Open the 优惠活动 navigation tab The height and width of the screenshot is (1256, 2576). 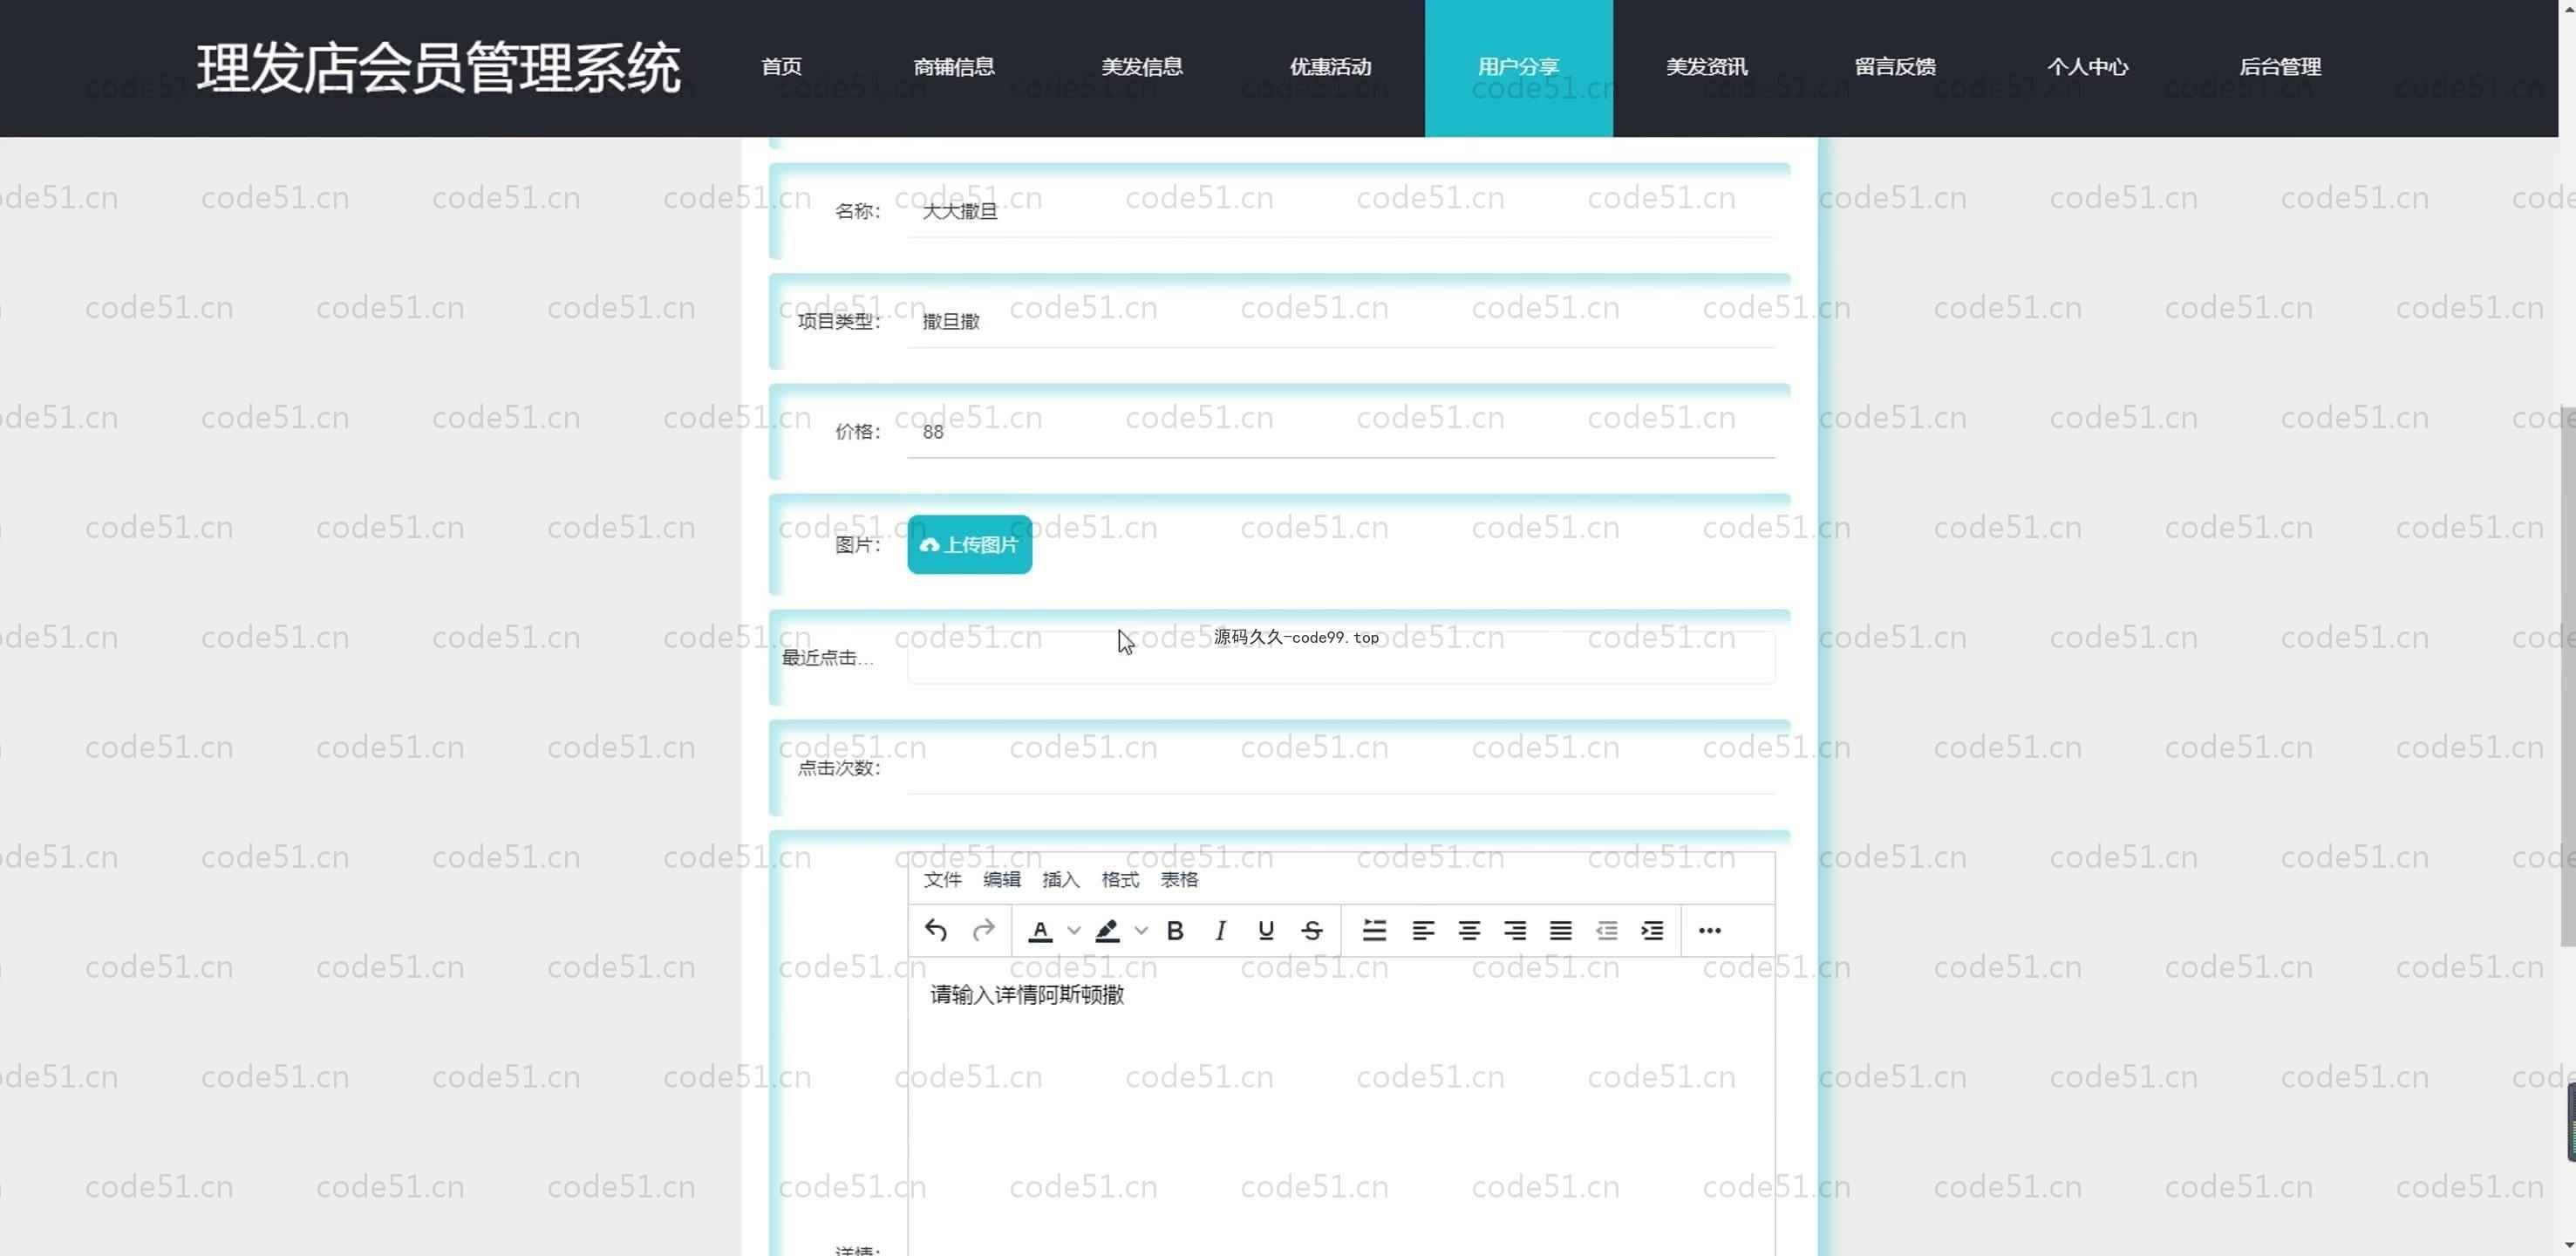[x=1330, y=67]
